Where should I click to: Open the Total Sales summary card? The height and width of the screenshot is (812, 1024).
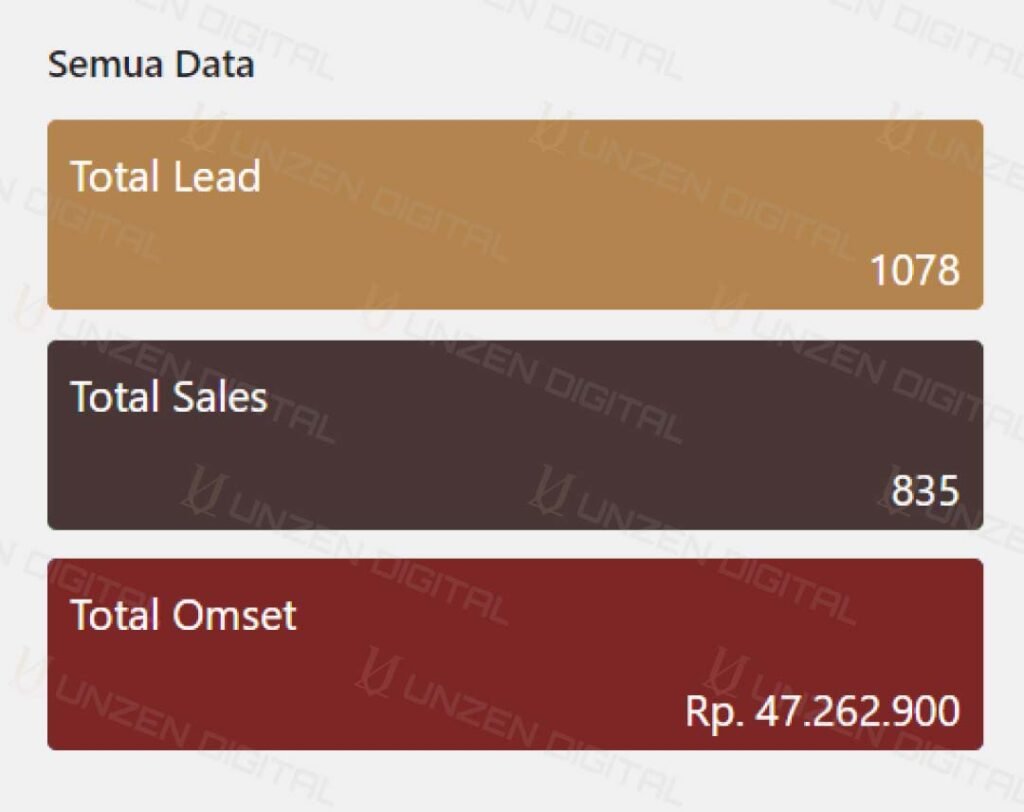(515, 434)
